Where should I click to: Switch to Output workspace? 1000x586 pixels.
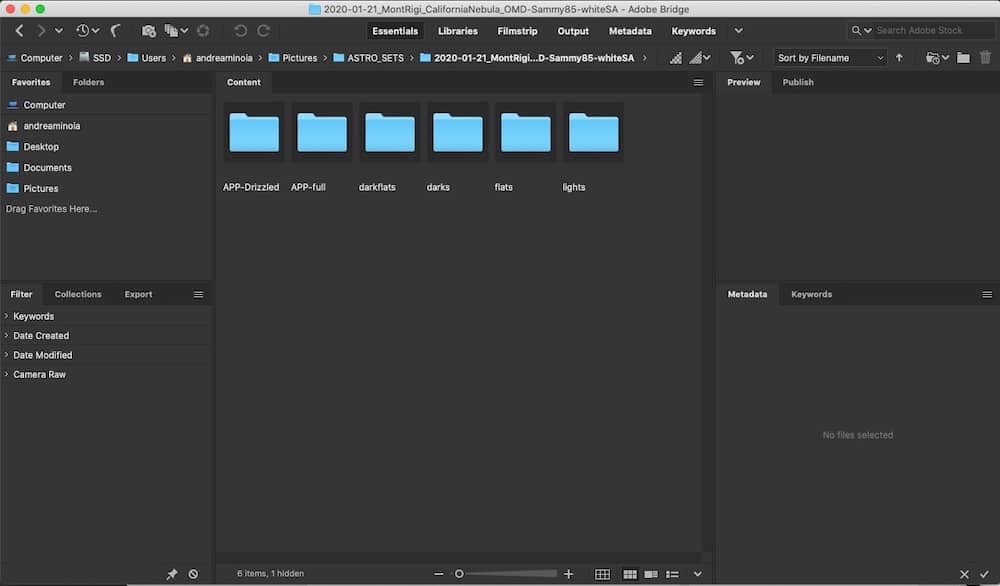(573, 31)
